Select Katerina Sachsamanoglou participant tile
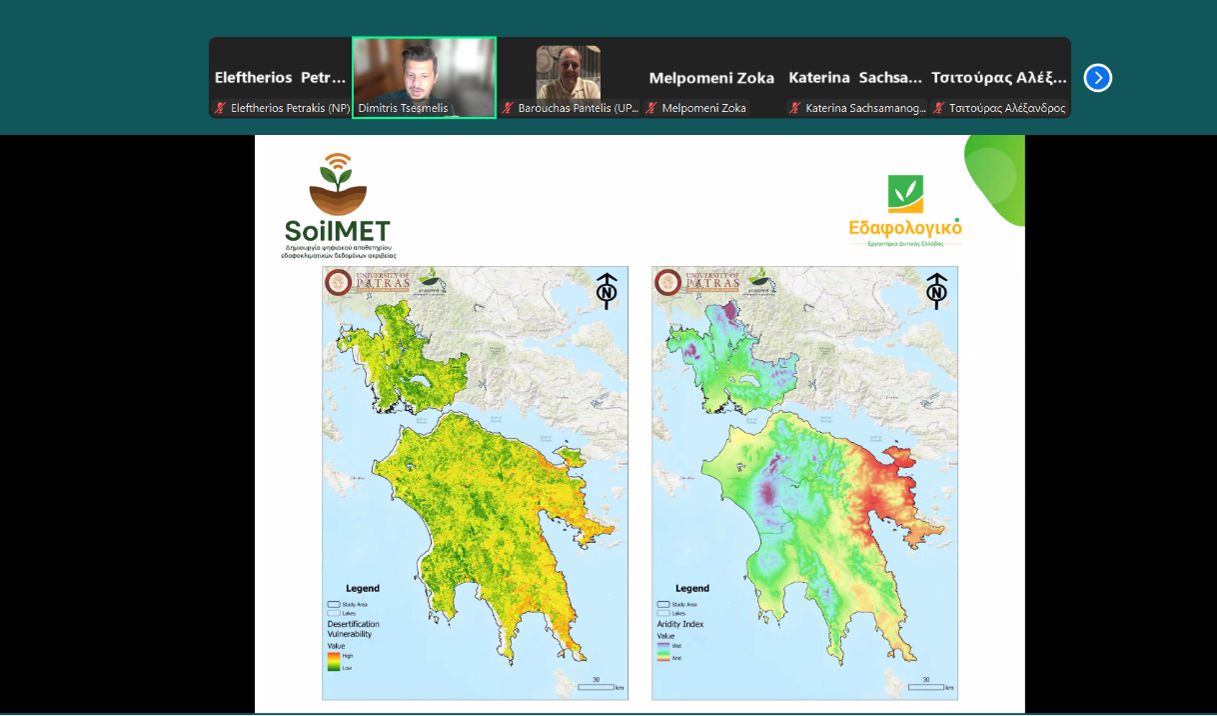Screen dimensions: 1217x716 855,78
